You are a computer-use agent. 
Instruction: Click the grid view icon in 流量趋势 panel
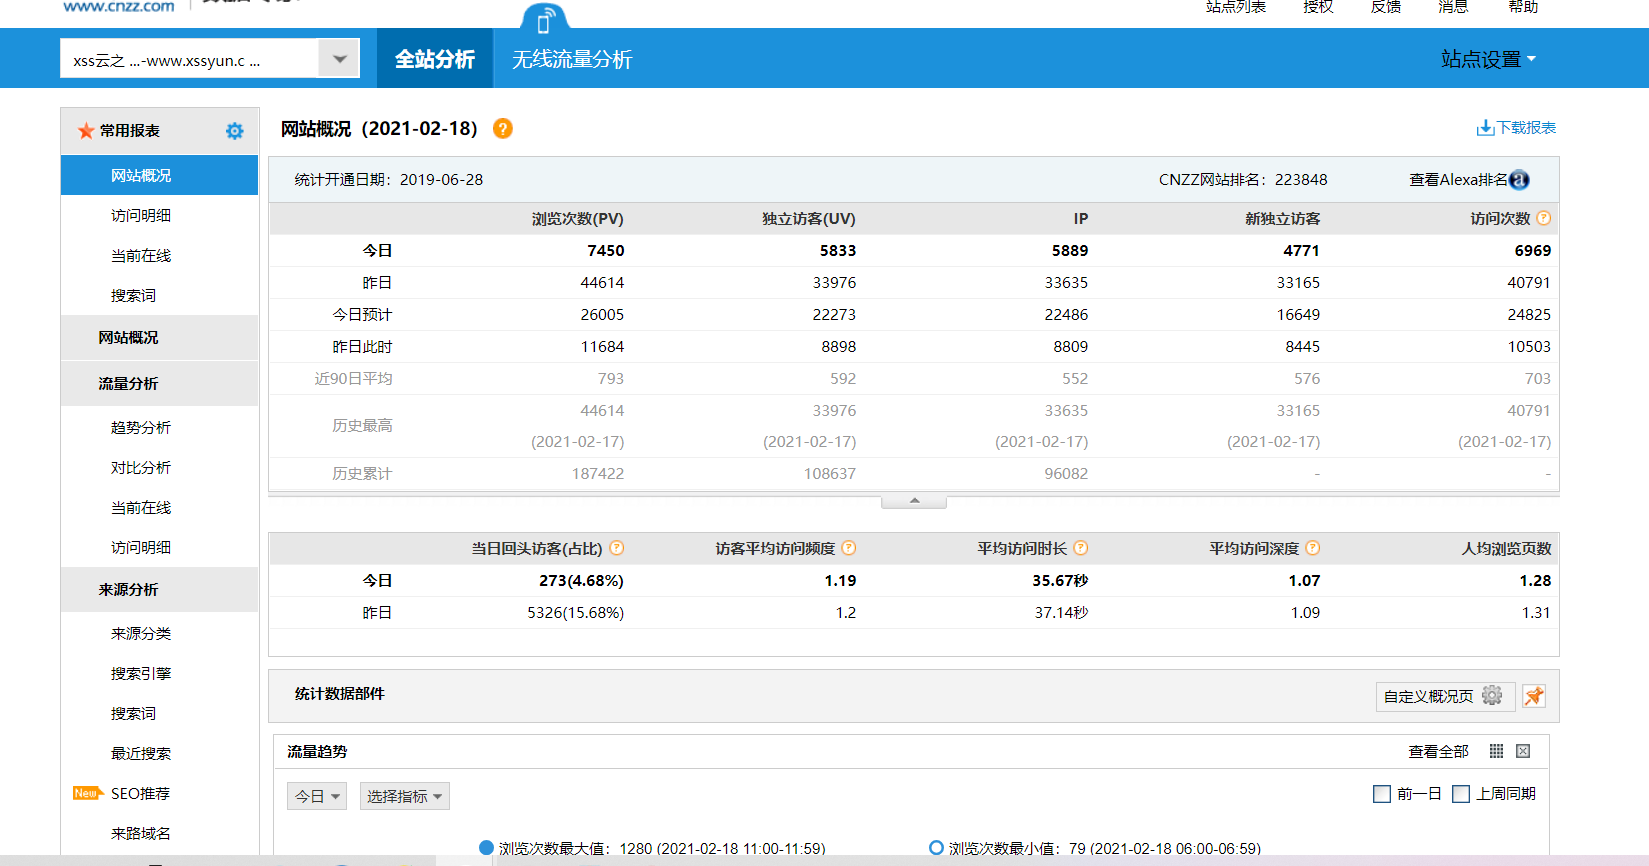1496,751
